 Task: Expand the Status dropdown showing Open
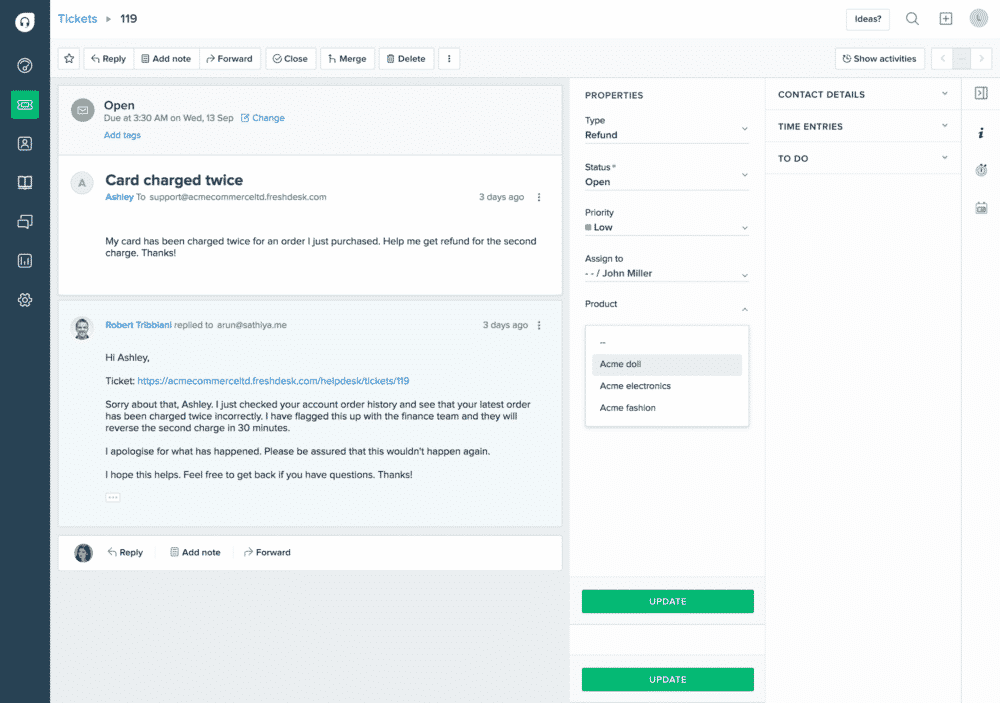tap(744, 175)
